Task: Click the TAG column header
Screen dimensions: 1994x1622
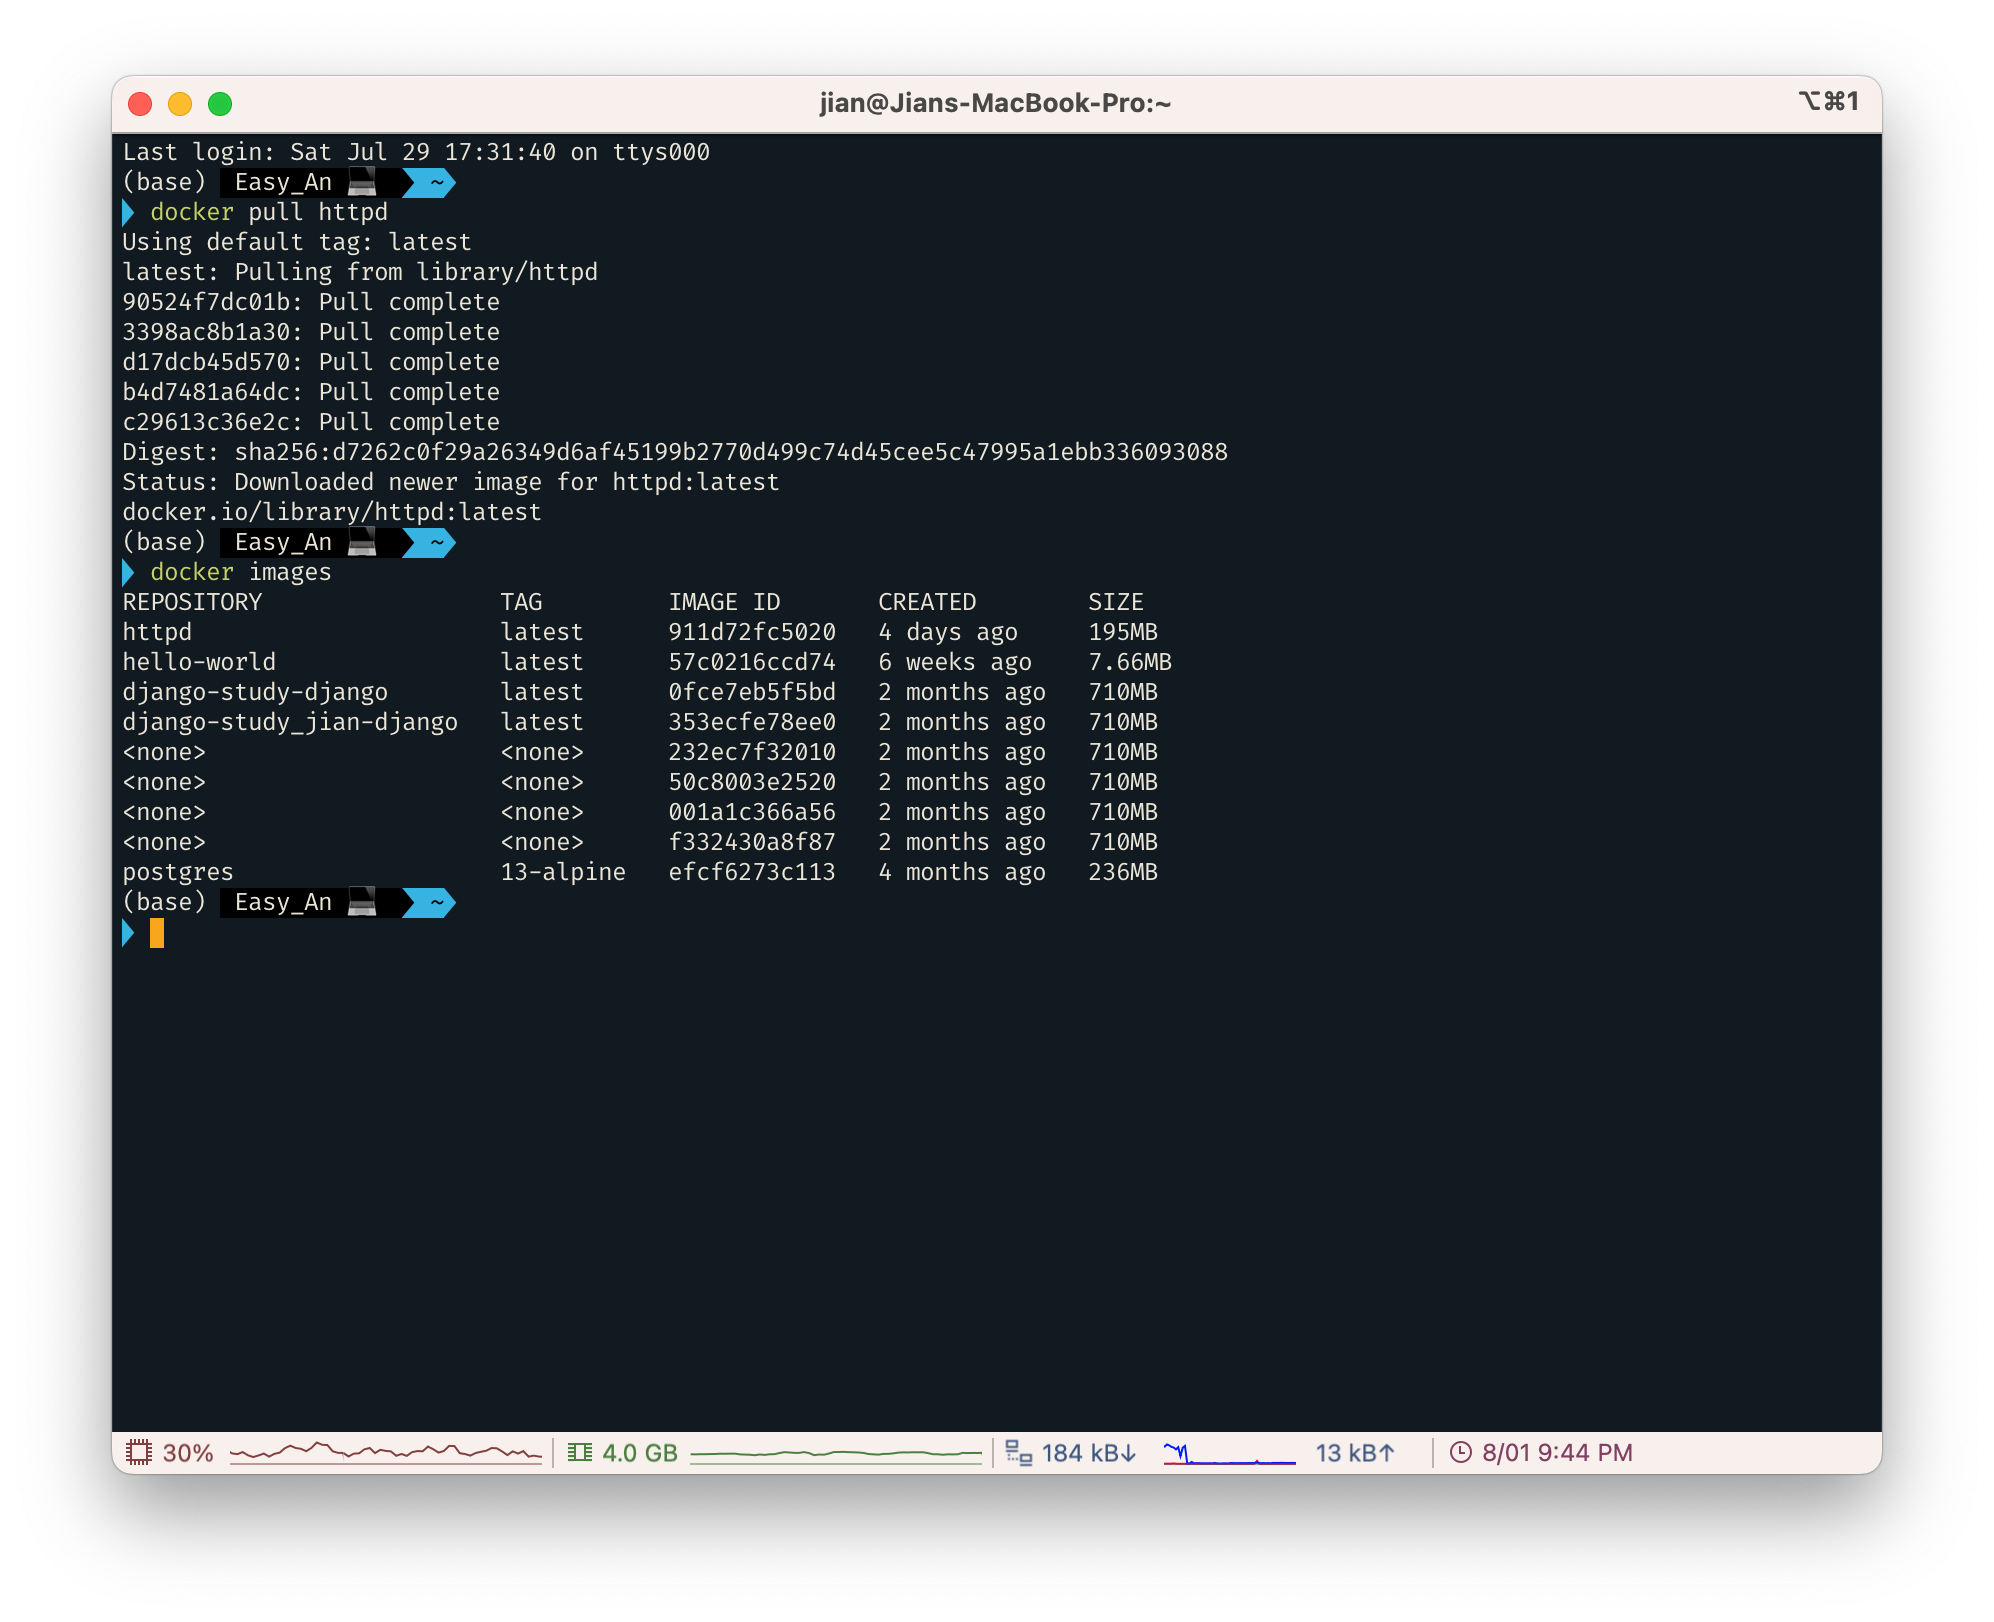Action: point(521,602)
